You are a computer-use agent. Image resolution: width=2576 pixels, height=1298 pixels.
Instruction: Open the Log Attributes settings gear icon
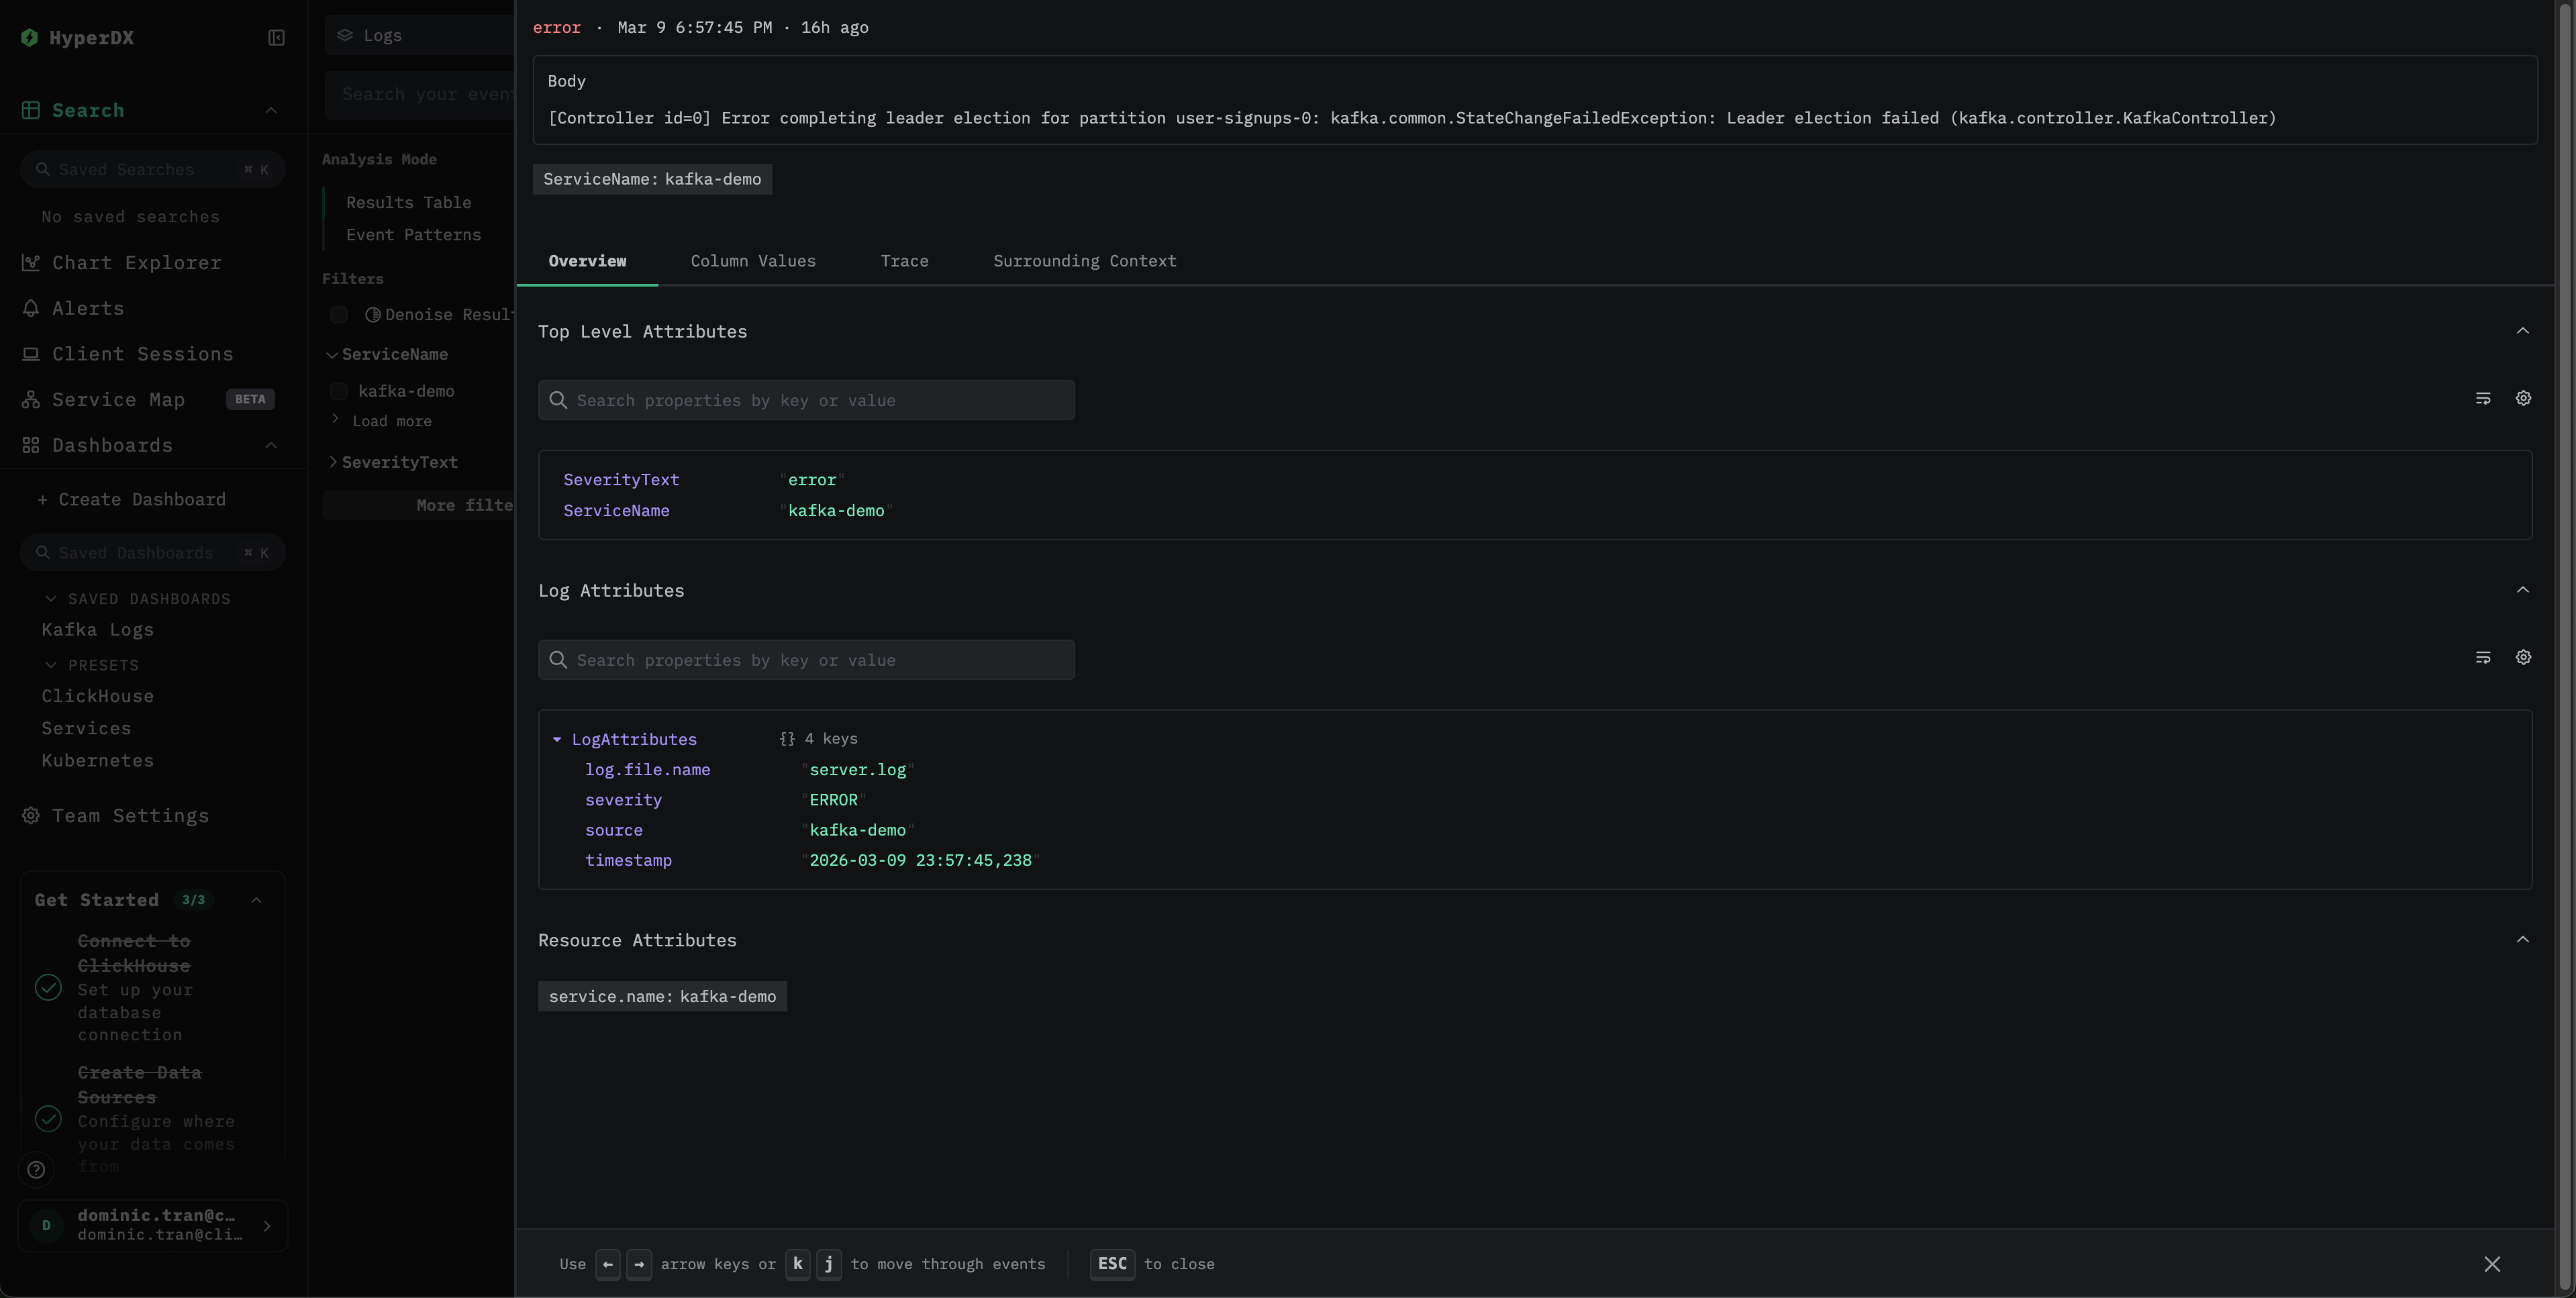2523,657
